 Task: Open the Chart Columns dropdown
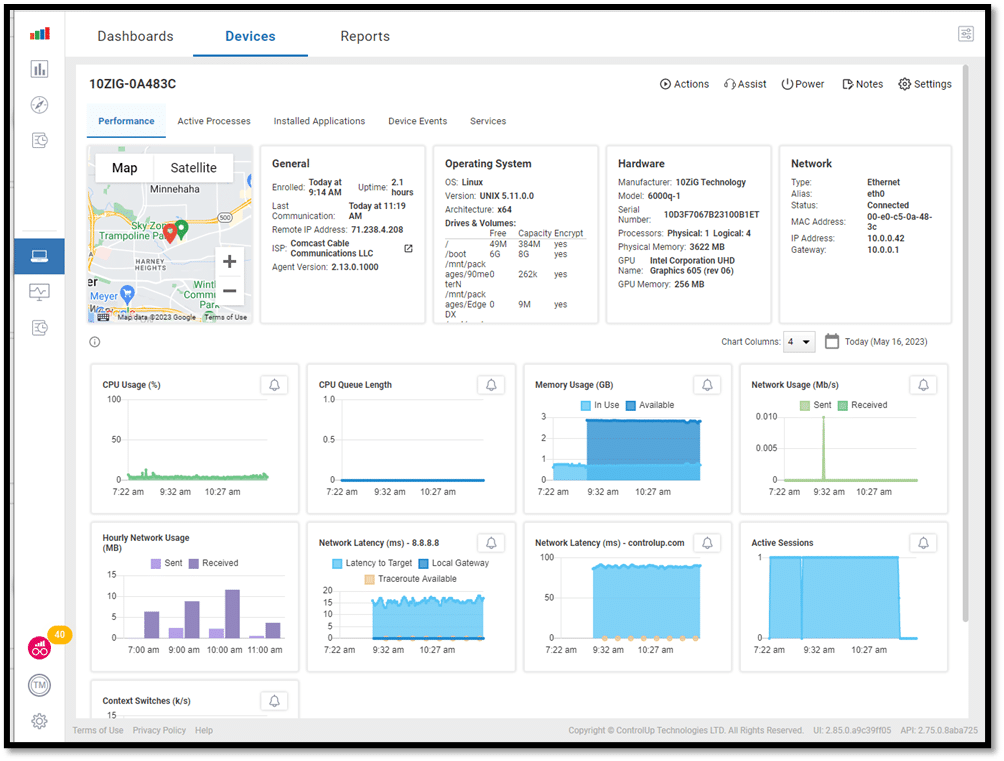click(800, 342)
